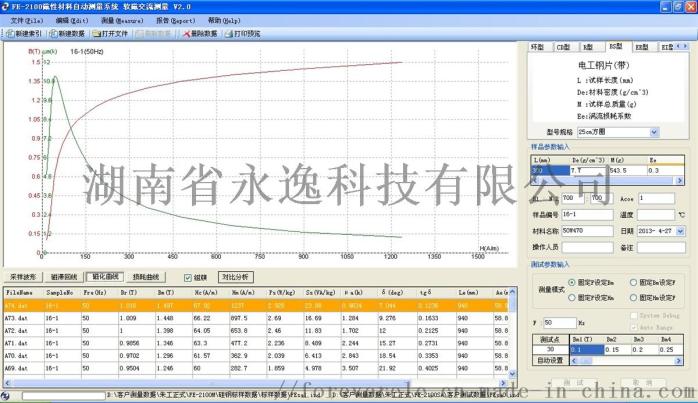Click the Ee cell showing 0.3
This screenshot has height=403, width=698.
[x=666, y=170]
